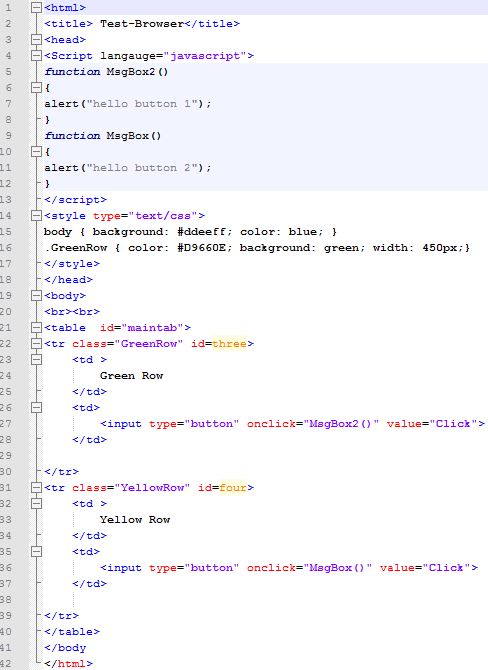Click the 'Yellow Row' cell text
Image resolution: width=488 pixels, height=670 pixels.
click(x=135, y=520)
